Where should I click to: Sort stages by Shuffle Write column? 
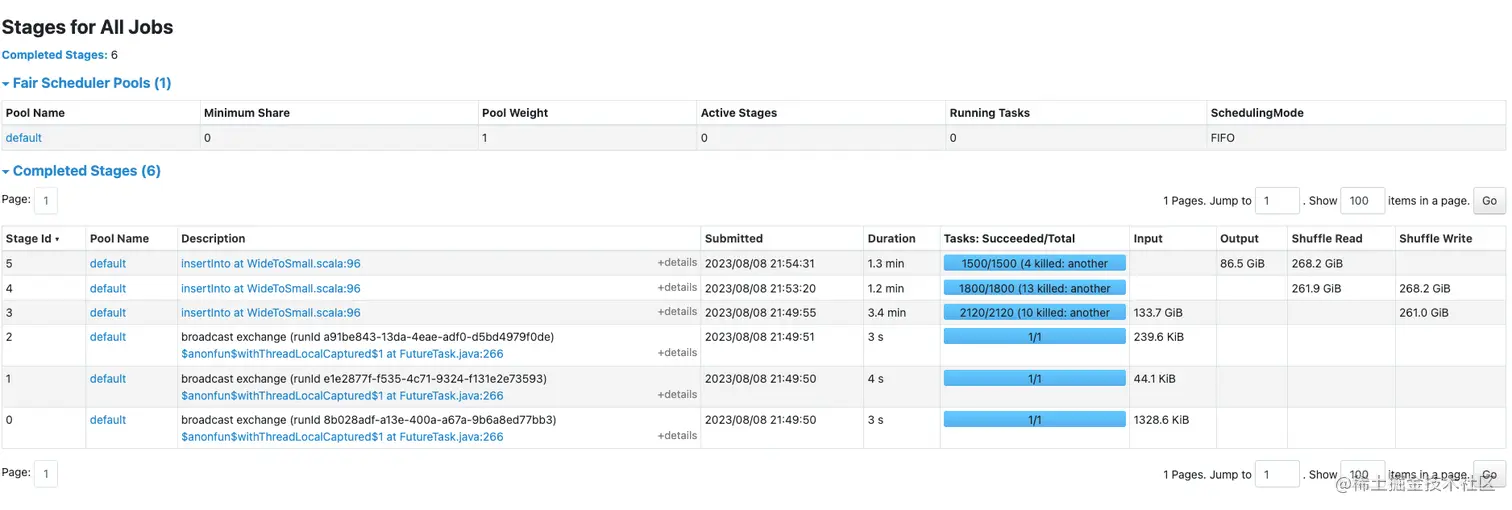1436,239
